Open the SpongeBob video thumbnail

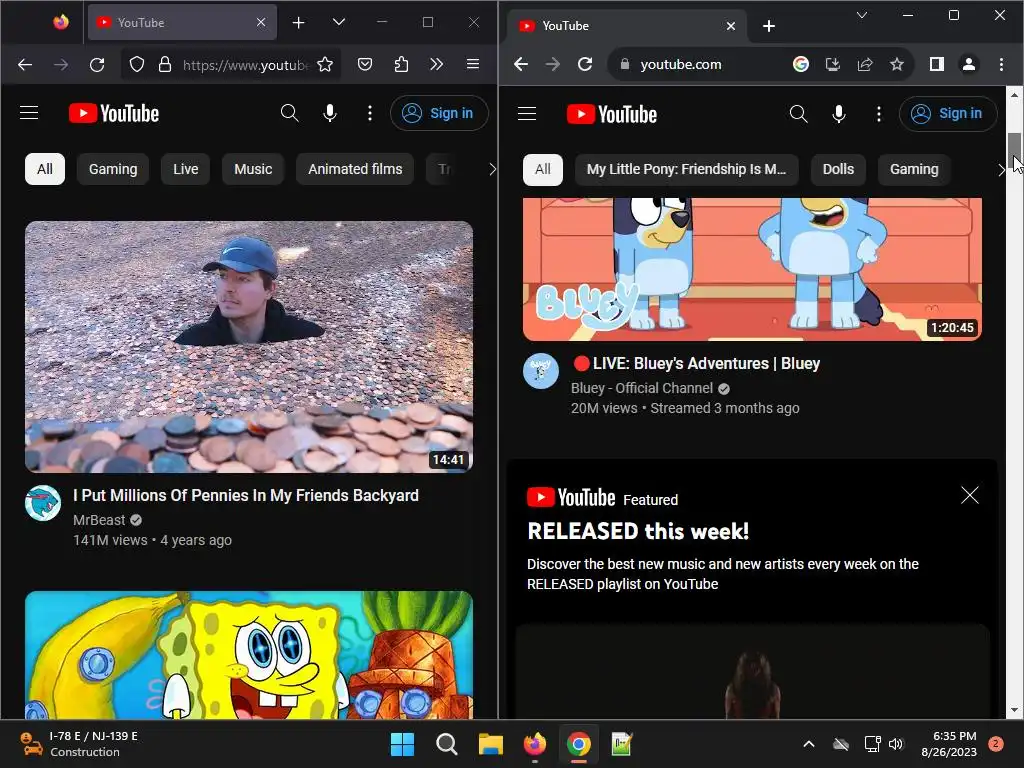(x=249, y=655)
